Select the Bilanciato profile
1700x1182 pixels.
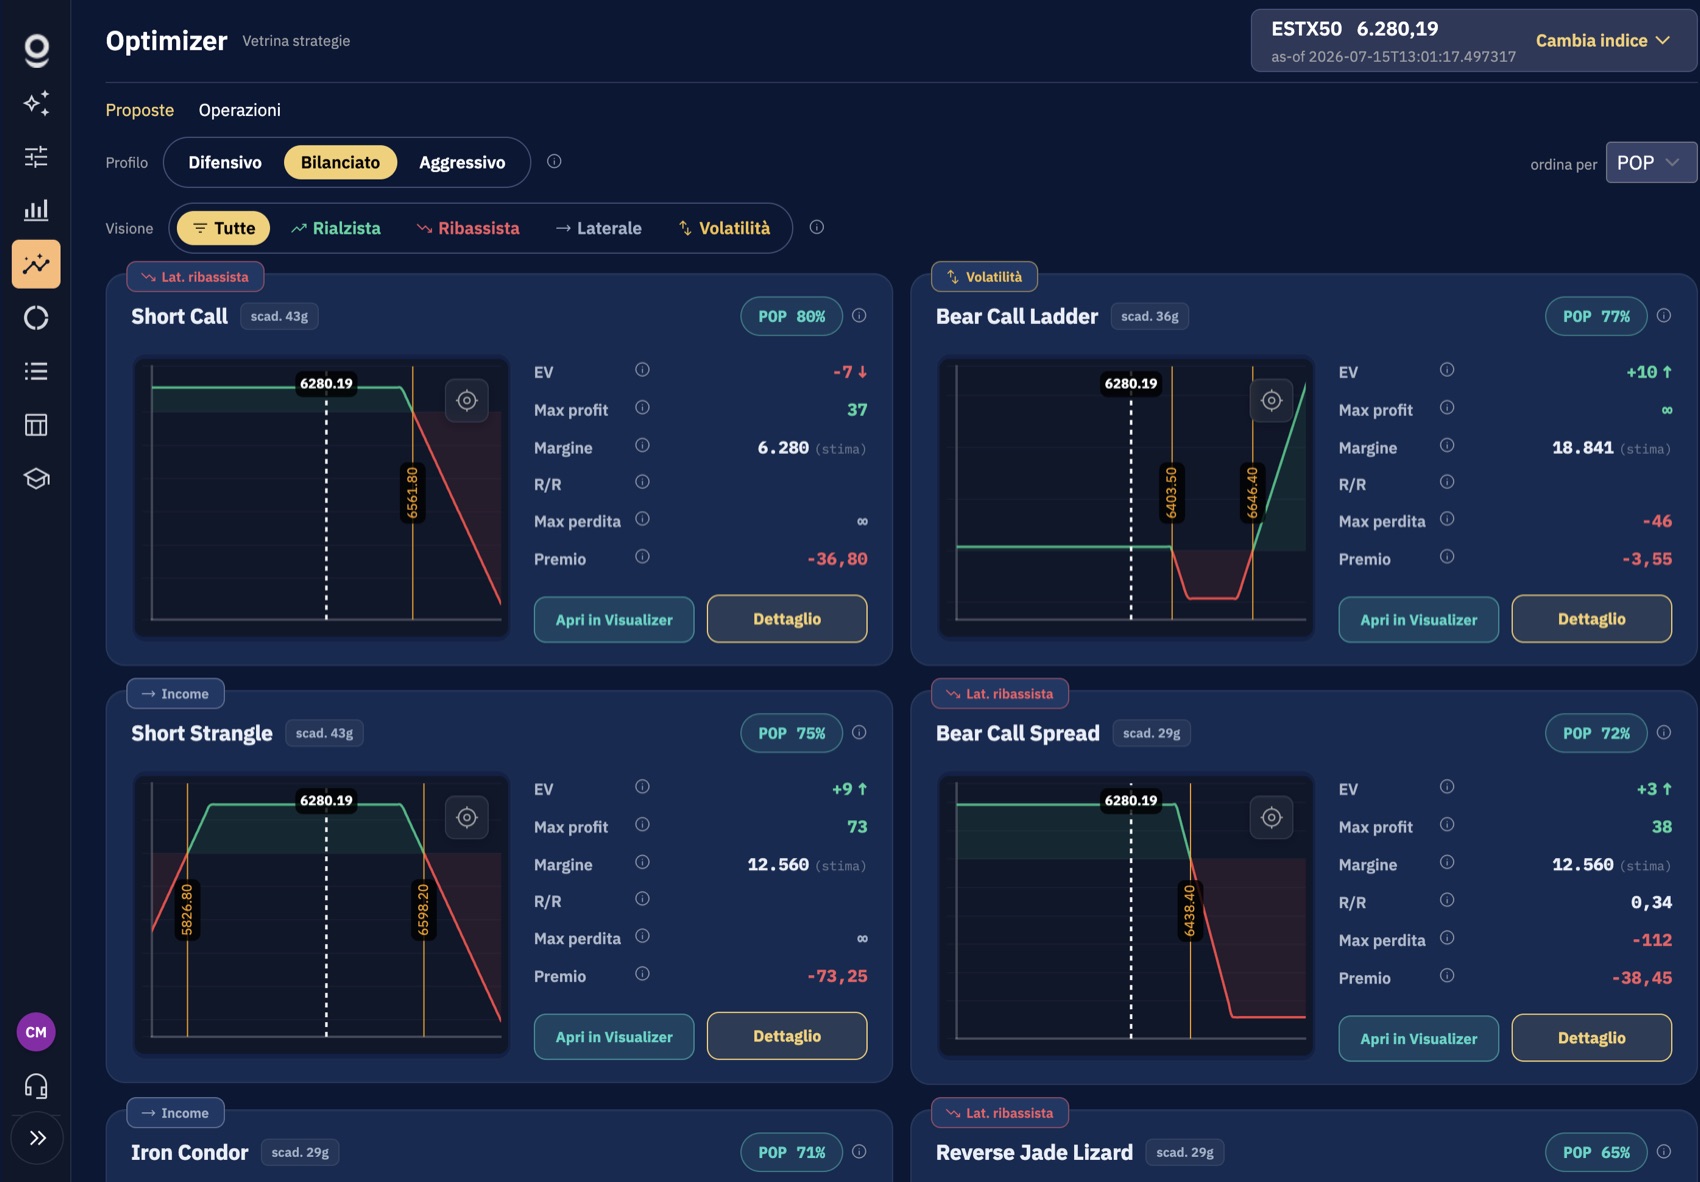coord(340,162)
